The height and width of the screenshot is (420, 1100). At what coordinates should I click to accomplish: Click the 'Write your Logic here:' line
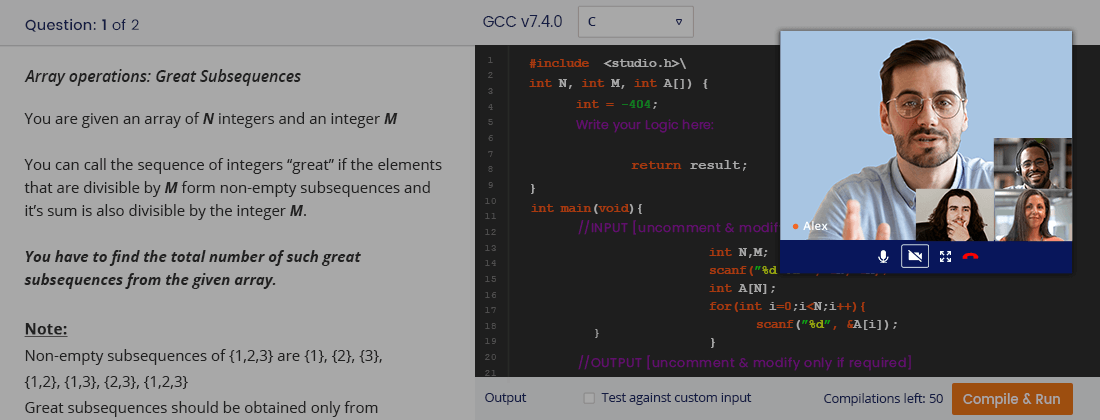[644, 125]
